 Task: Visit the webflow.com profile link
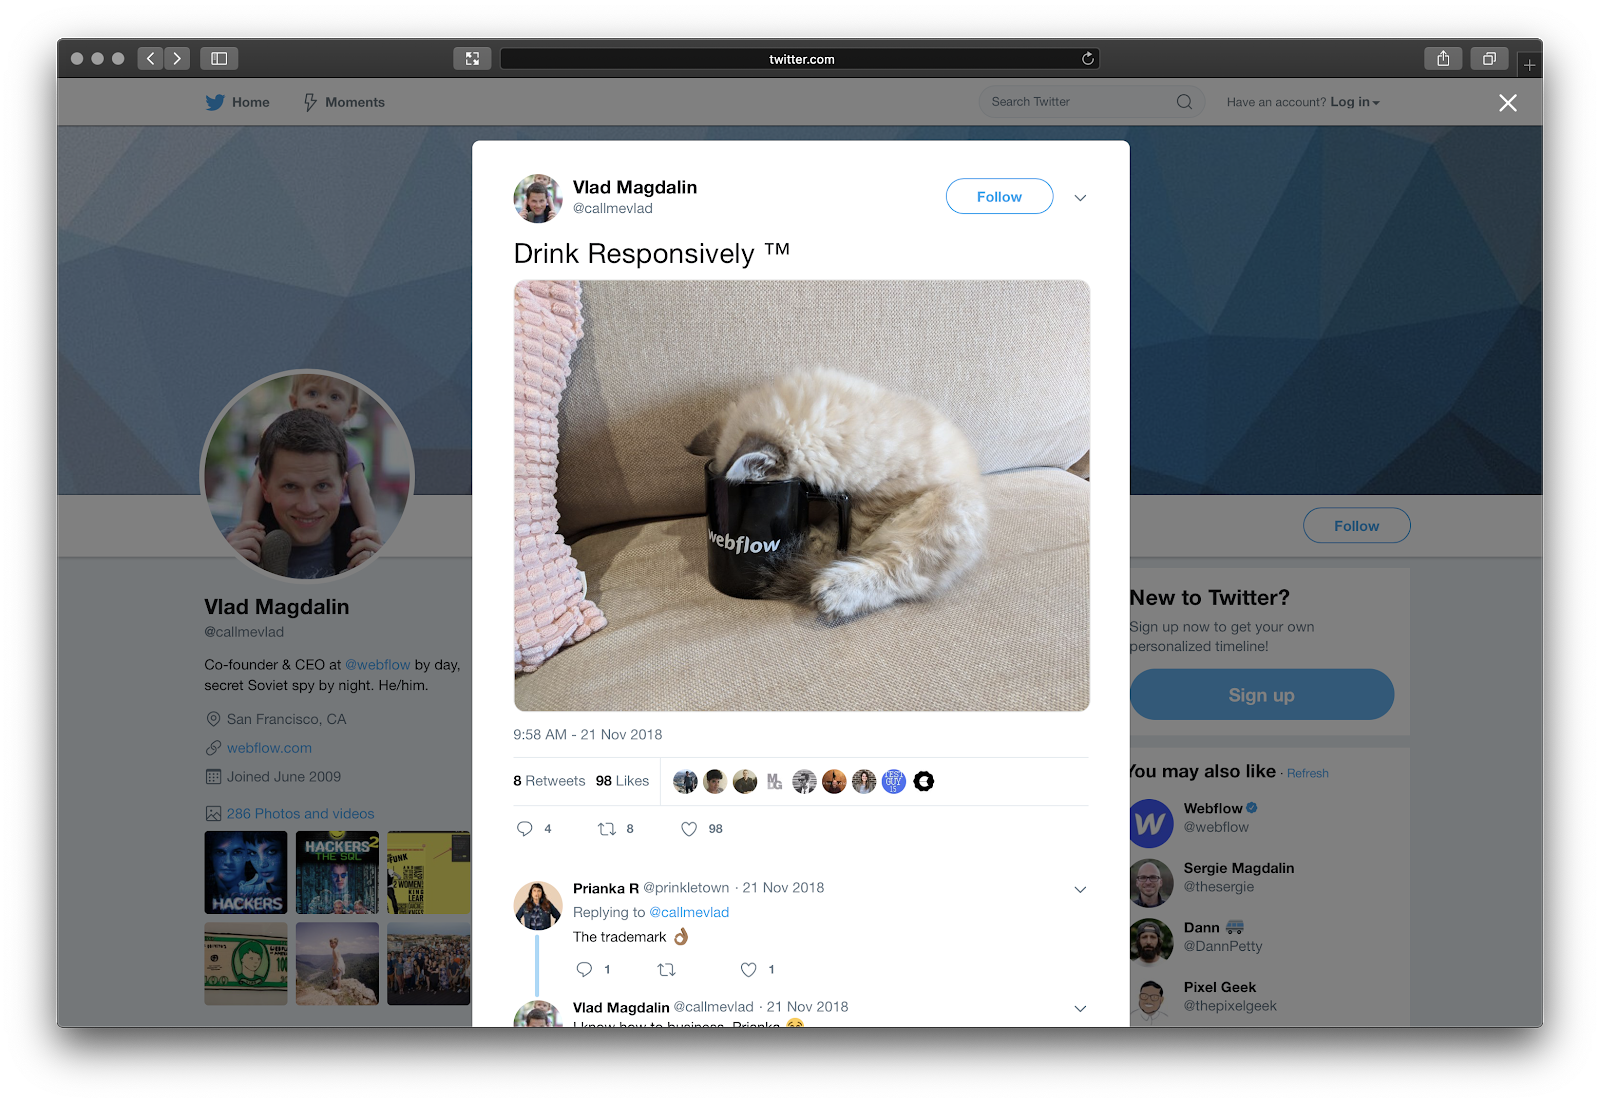269,748
